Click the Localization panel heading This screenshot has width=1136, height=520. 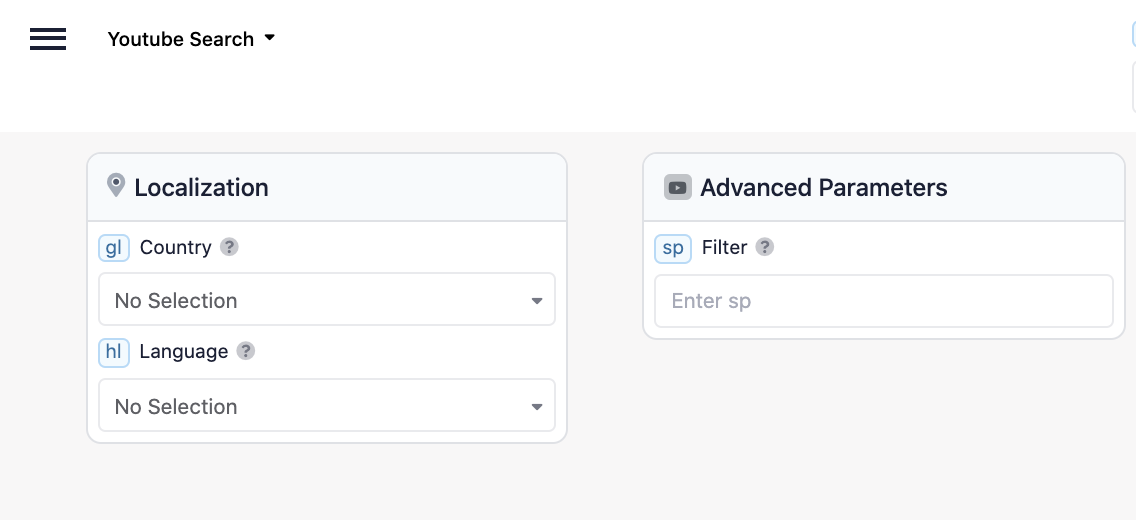point(201,188)
